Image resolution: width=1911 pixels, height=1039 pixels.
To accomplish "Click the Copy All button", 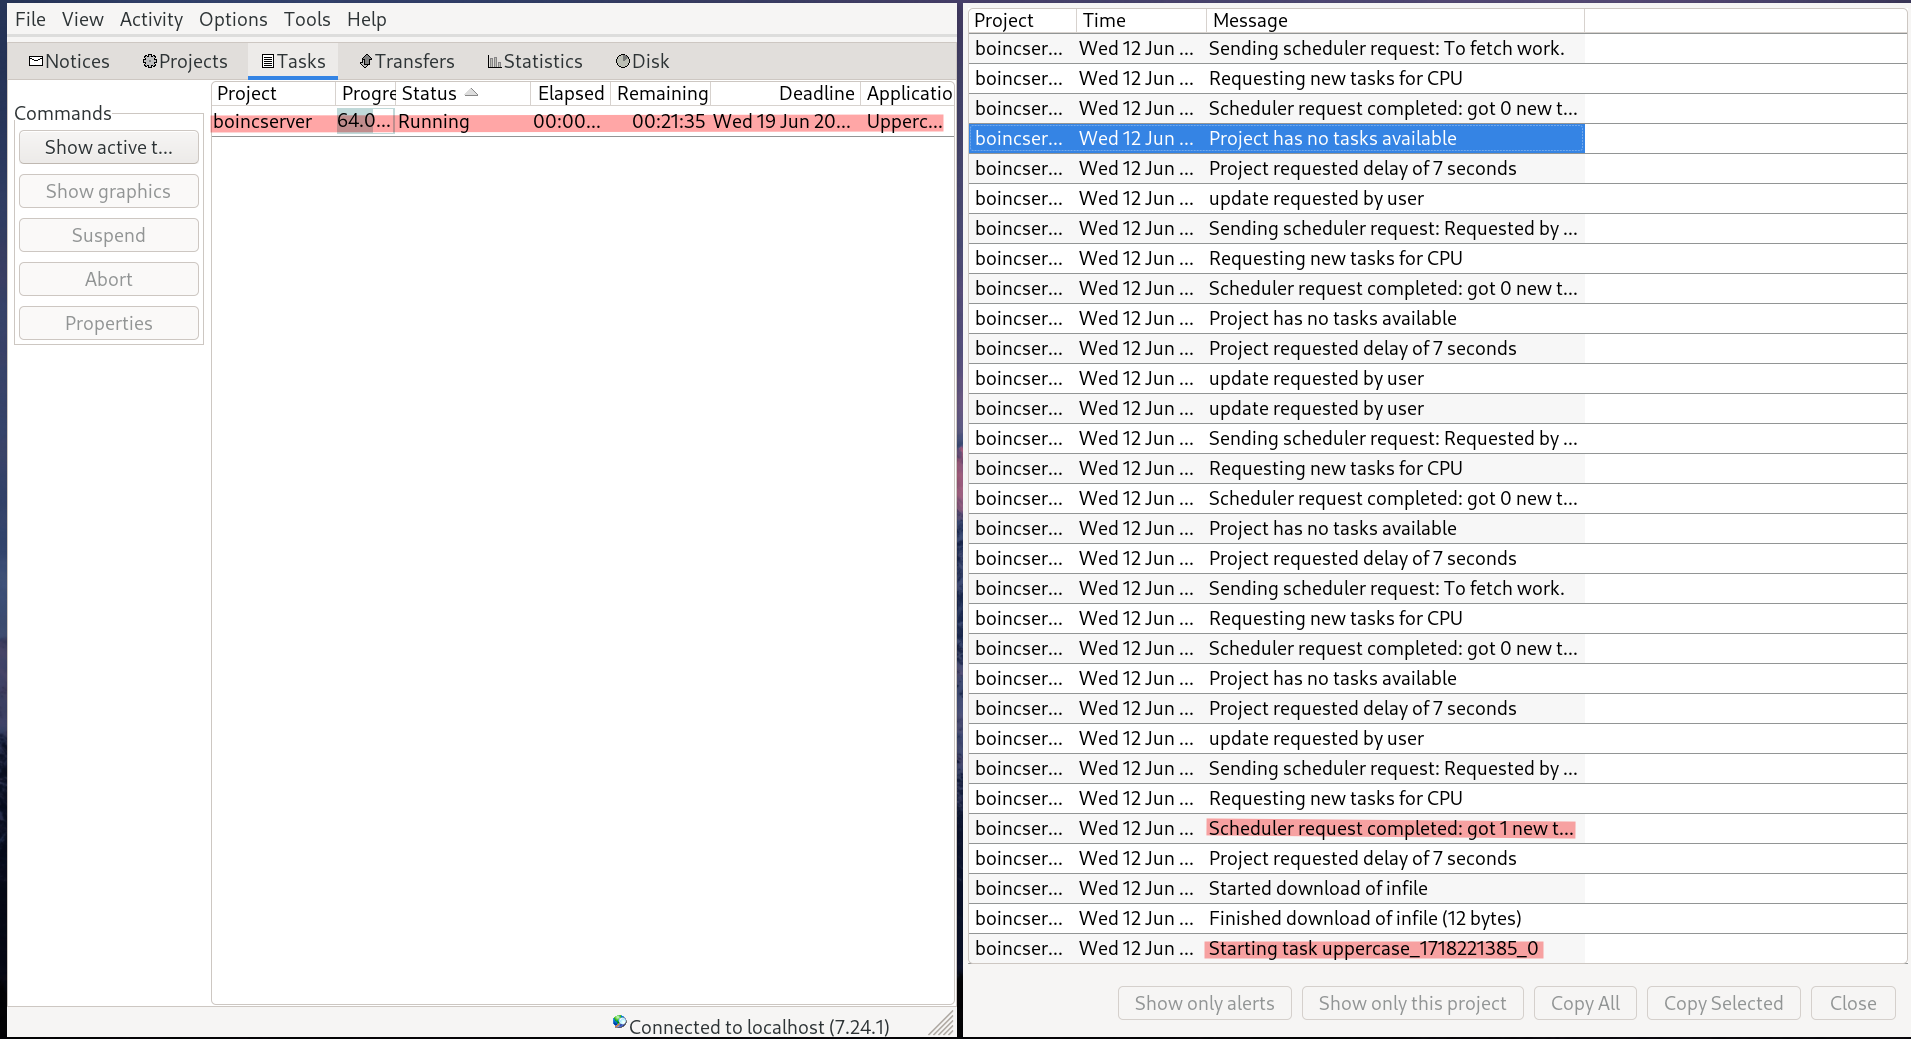I will [1585, 1003].
